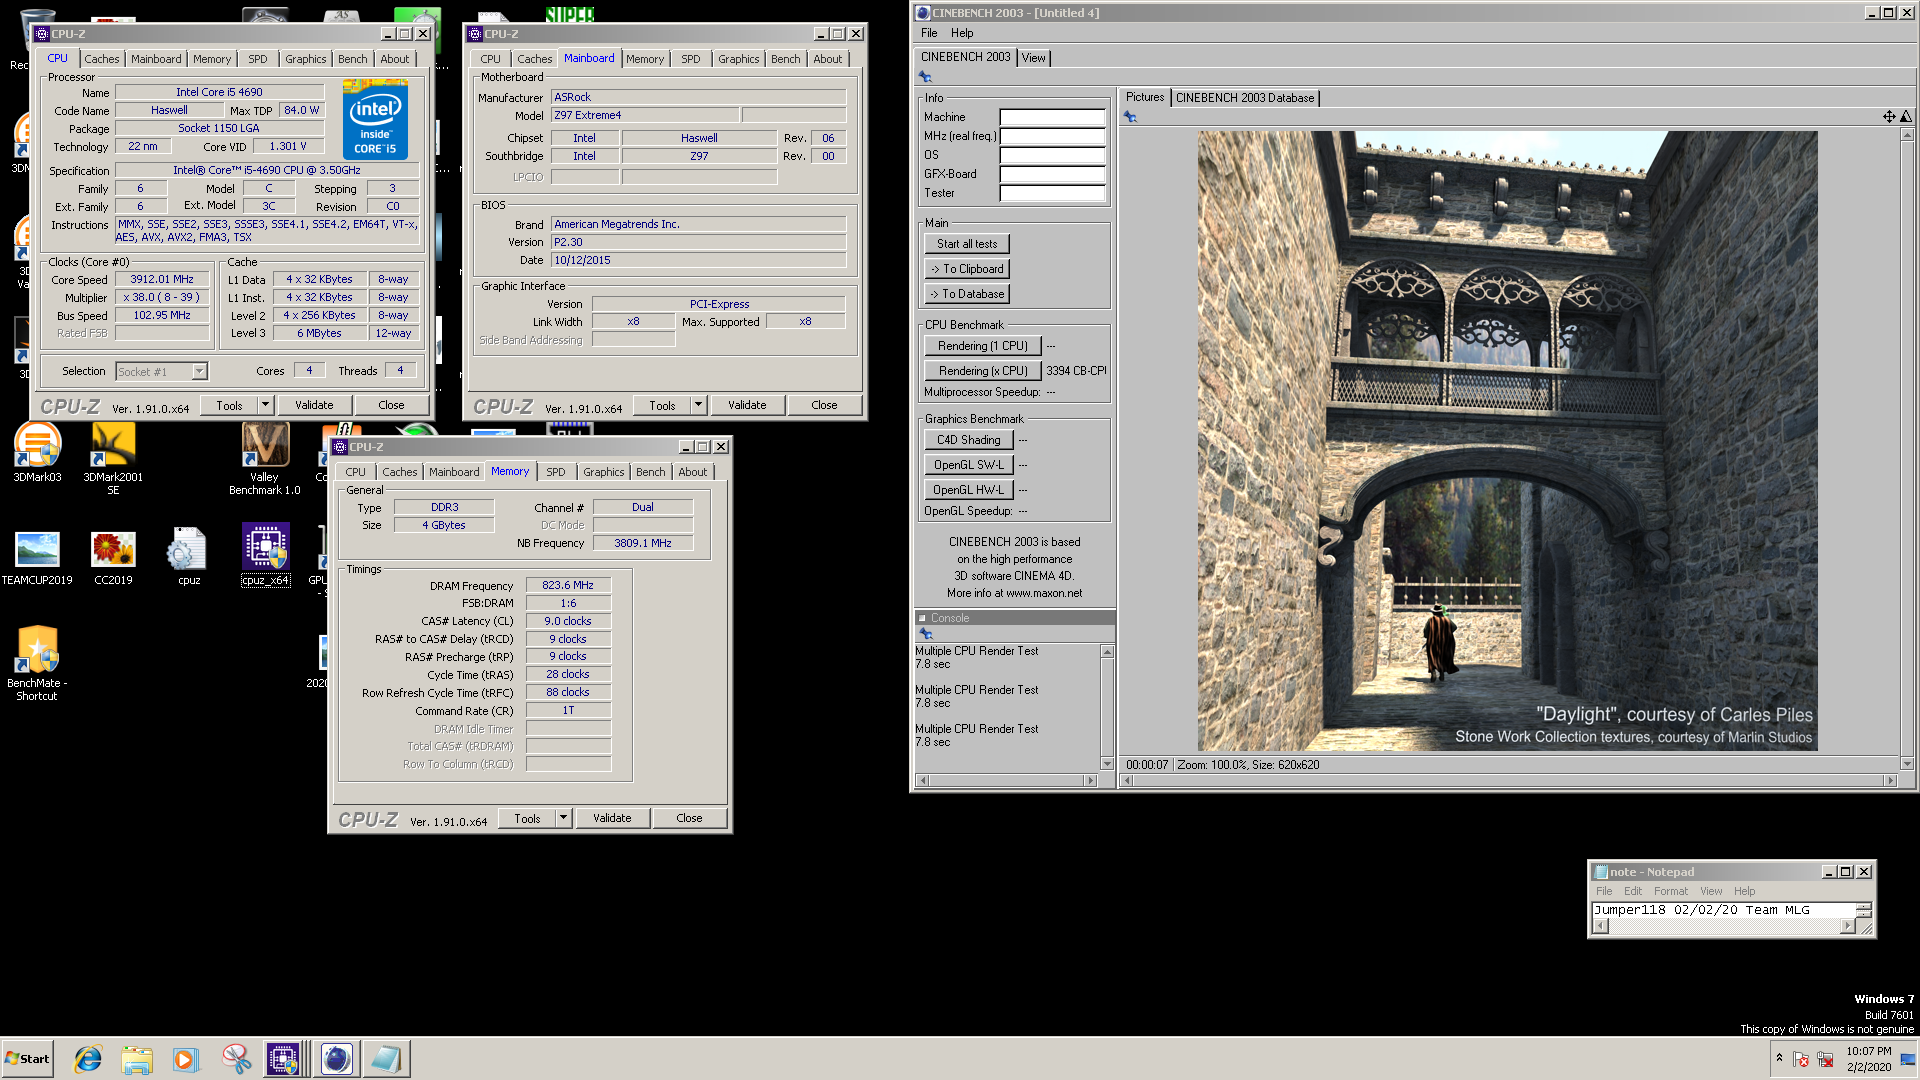Select the Notepad taskbar icon

[385, 1059]
